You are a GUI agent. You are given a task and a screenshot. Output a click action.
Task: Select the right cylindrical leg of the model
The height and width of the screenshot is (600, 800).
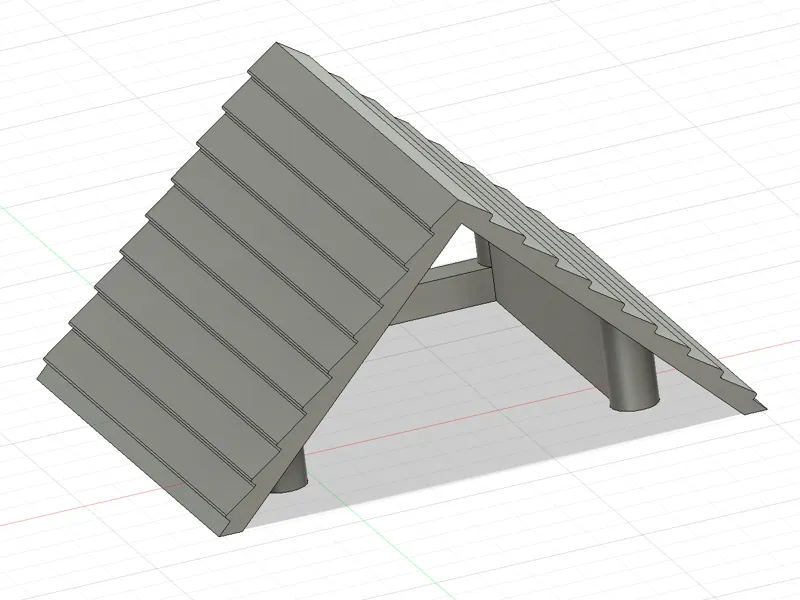[631, 366]
